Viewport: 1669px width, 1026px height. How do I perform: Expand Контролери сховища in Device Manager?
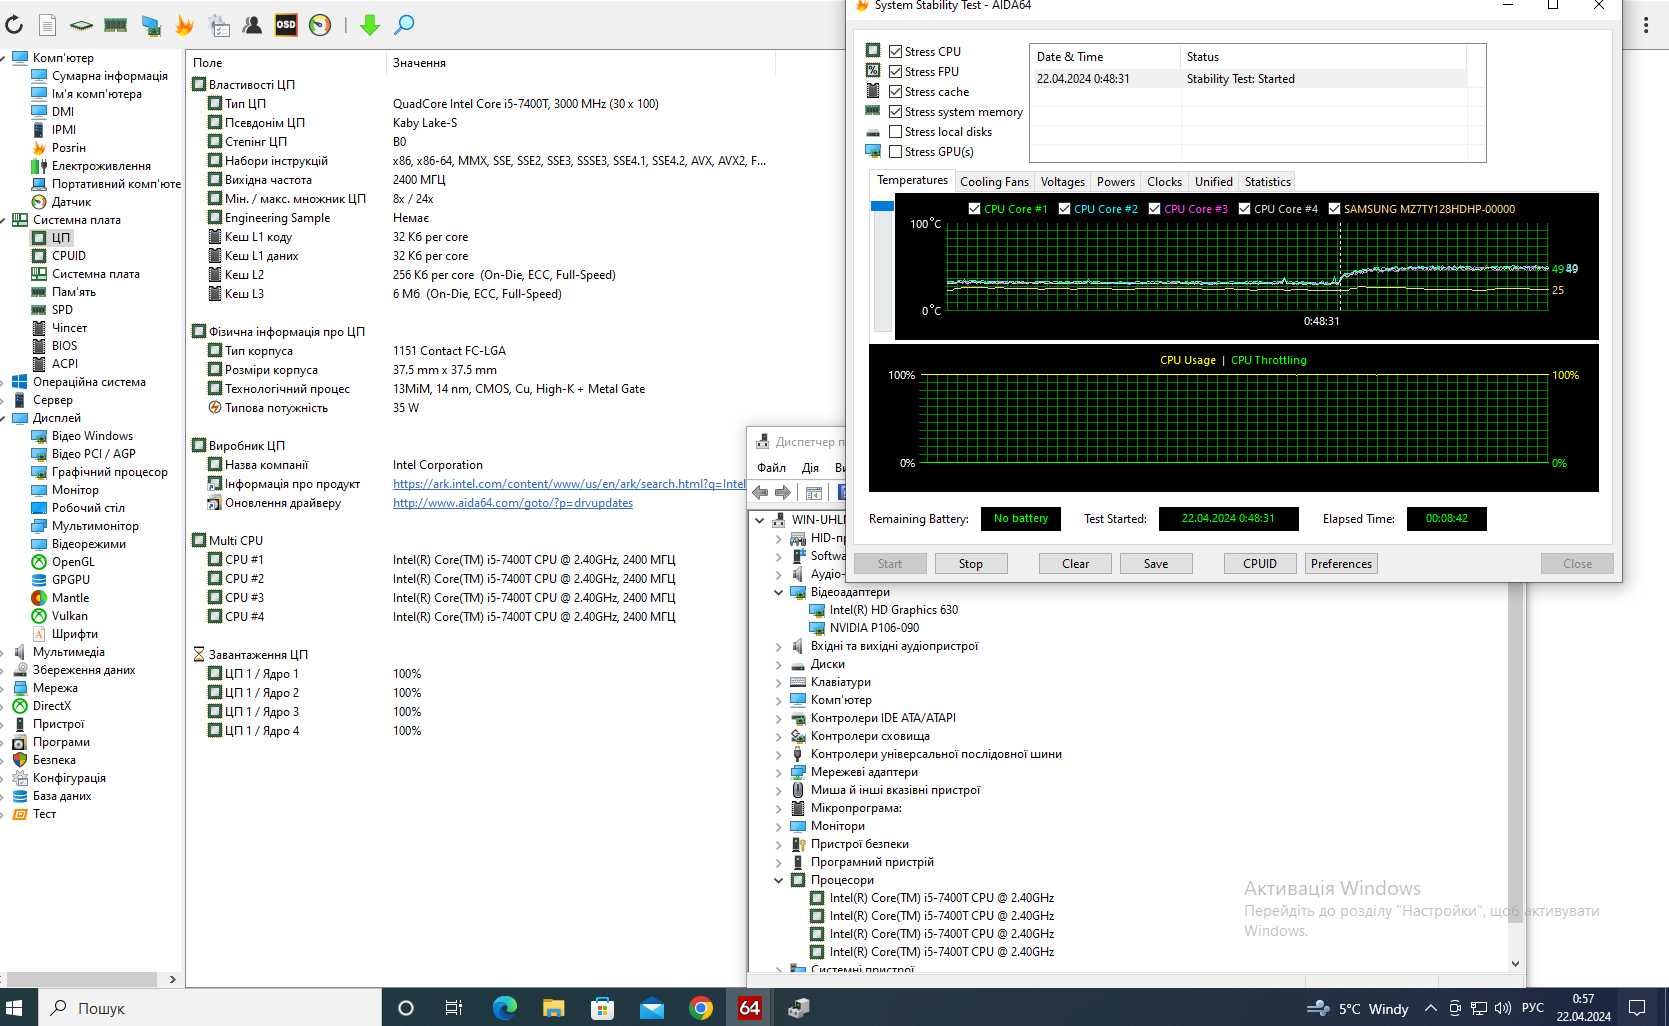coord(779,736)
